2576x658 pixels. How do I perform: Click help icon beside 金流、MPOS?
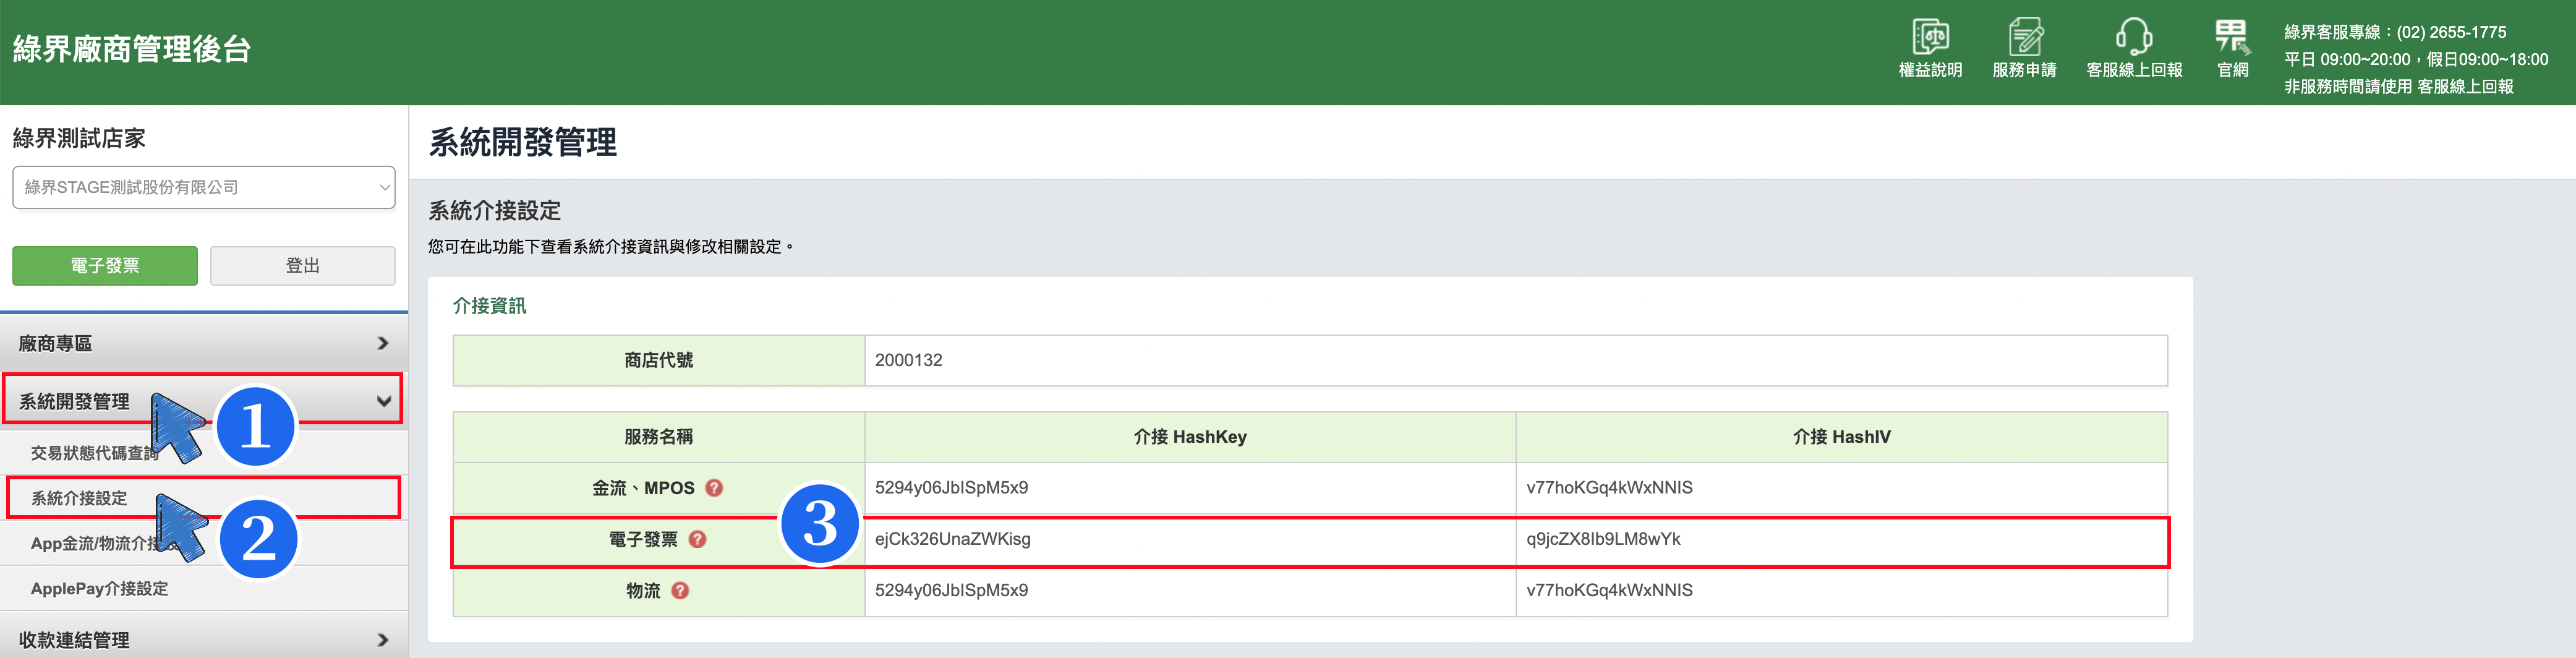tap(714, 488)
